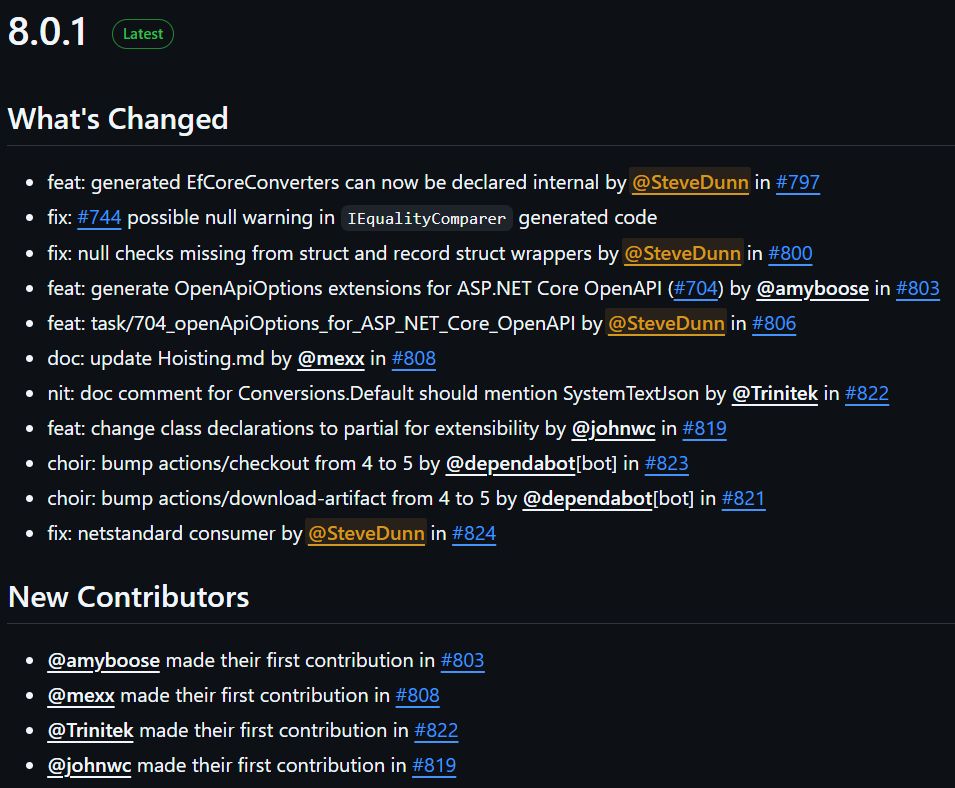The image size is (955, 788).
Task: Open #803 under New Contributors
Action: 462,661
